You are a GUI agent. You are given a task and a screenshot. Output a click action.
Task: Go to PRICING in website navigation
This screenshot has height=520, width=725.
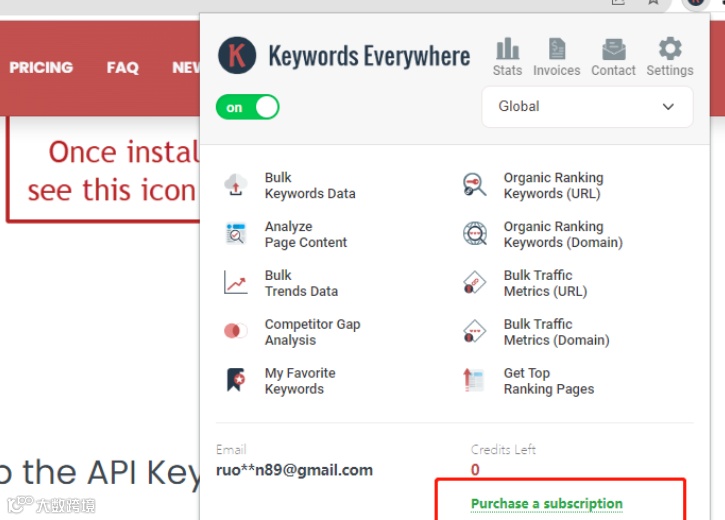click(41, 67)
